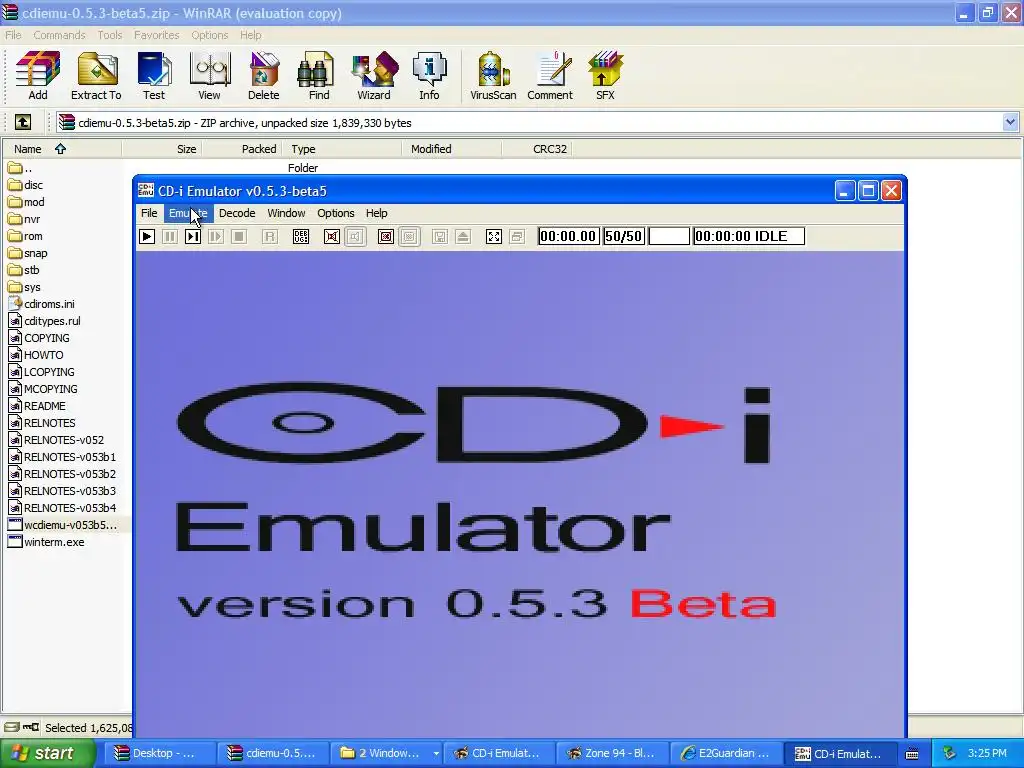Viewport: 1024px width, 768px height.
Task: Click the Comment icon in WinRAR
Action: [550, 76]
